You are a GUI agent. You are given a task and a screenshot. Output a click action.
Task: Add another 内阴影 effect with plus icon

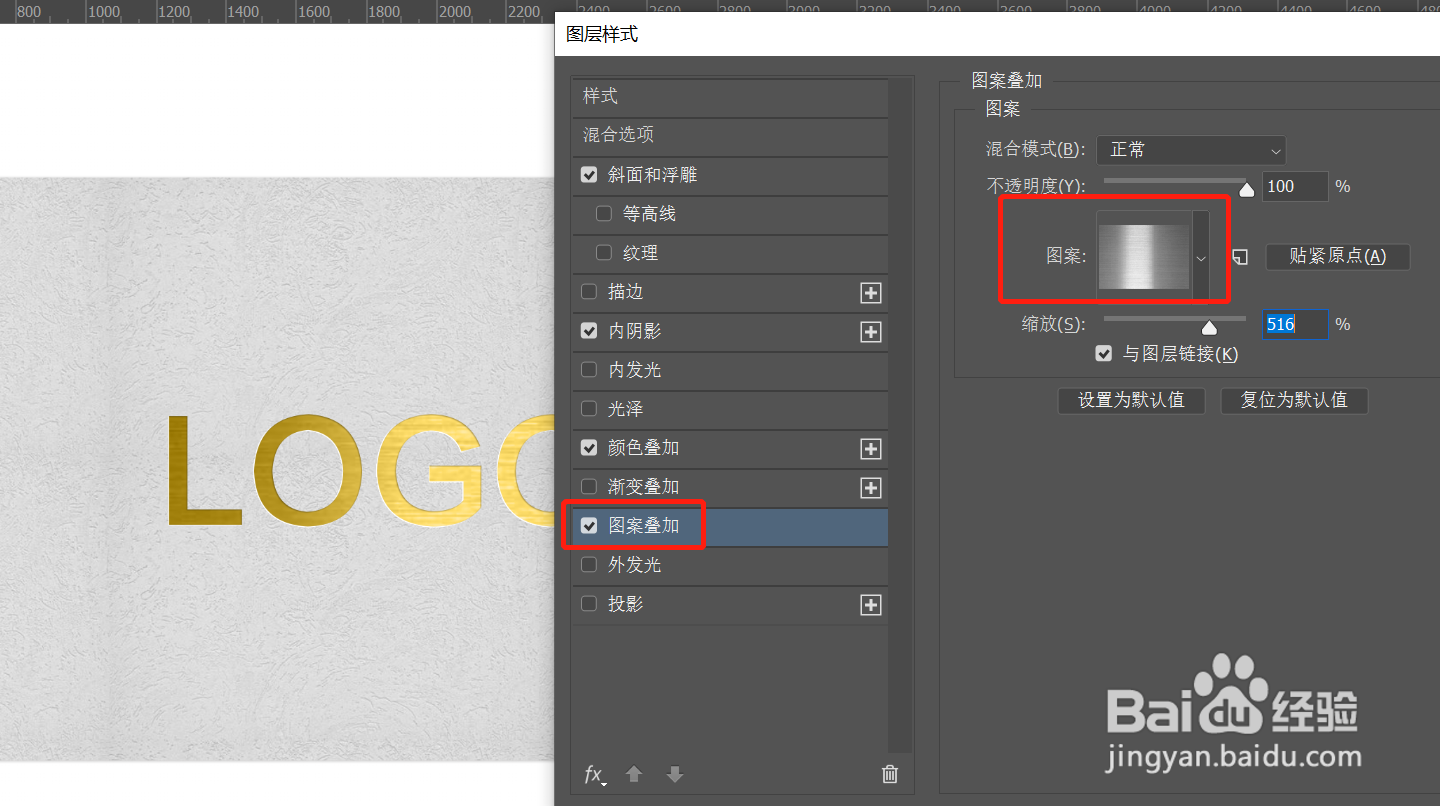(x=871, y=332)
